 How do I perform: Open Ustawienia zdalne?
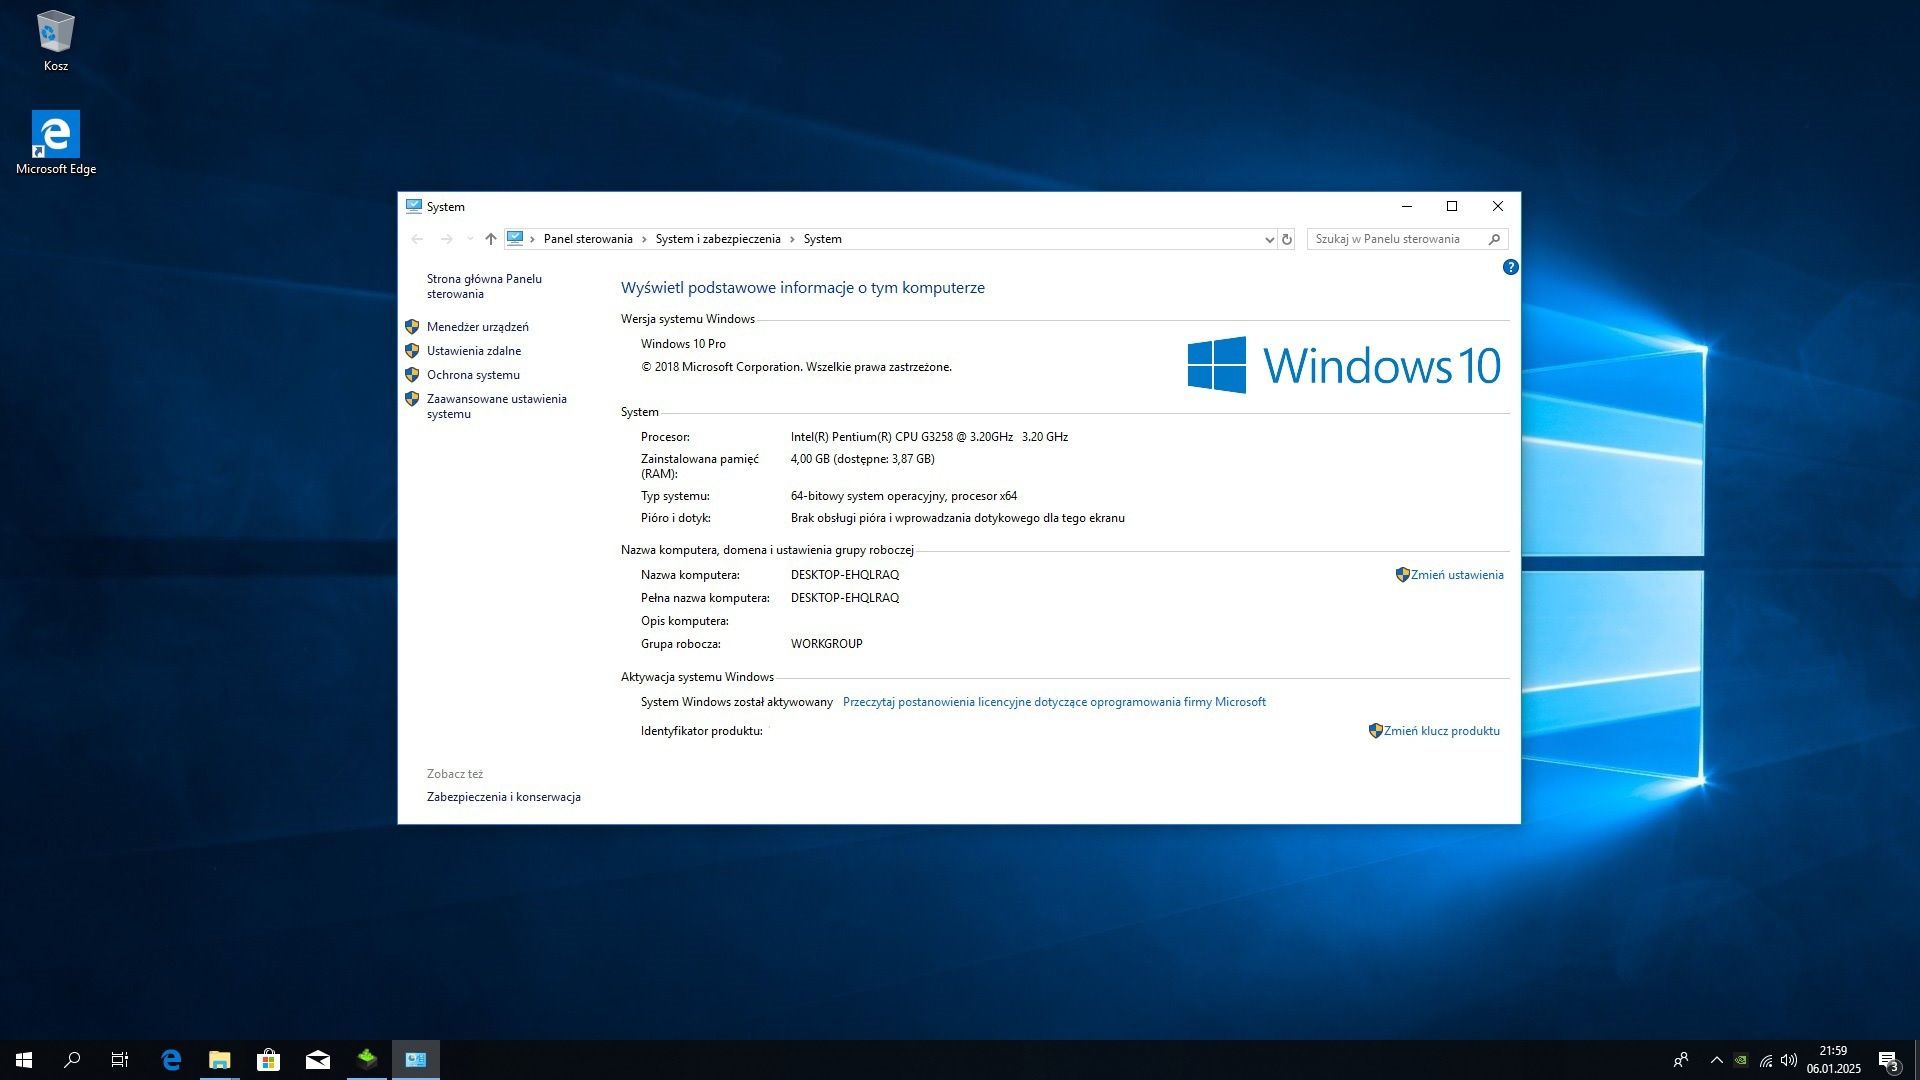coord(474,351)
